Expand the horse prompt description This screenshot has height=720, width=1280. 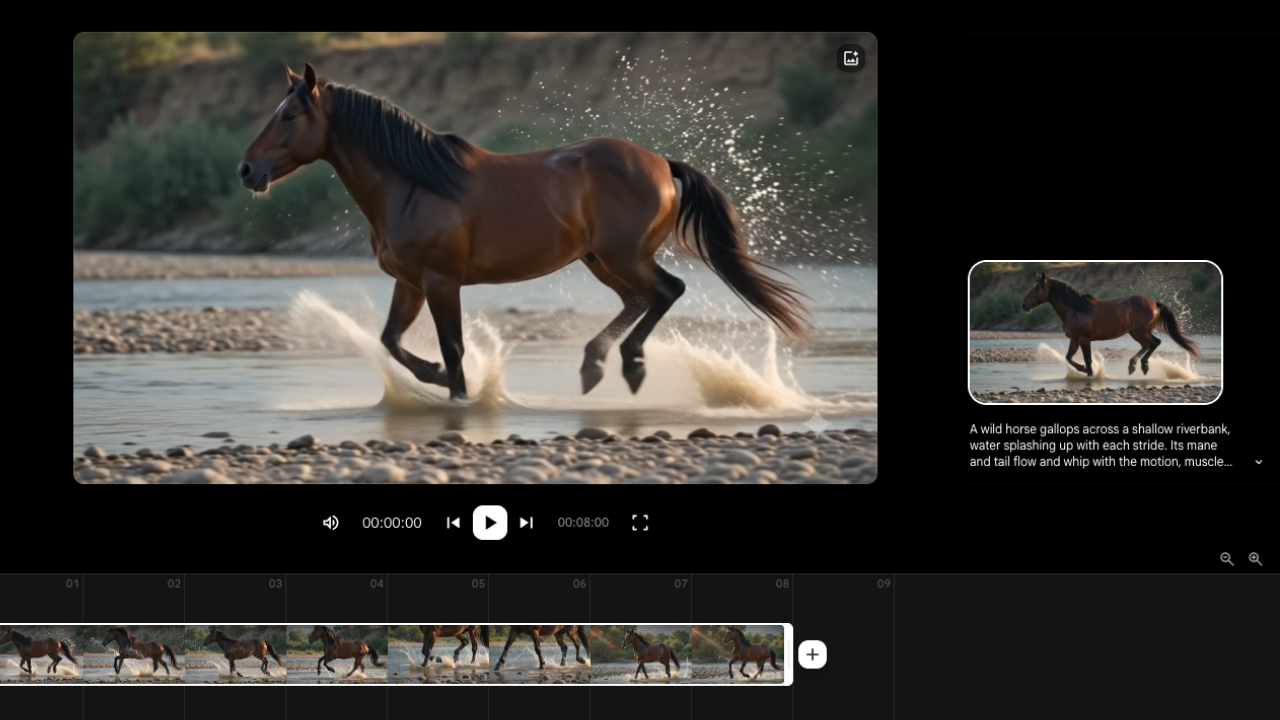tap(1258, 462)
